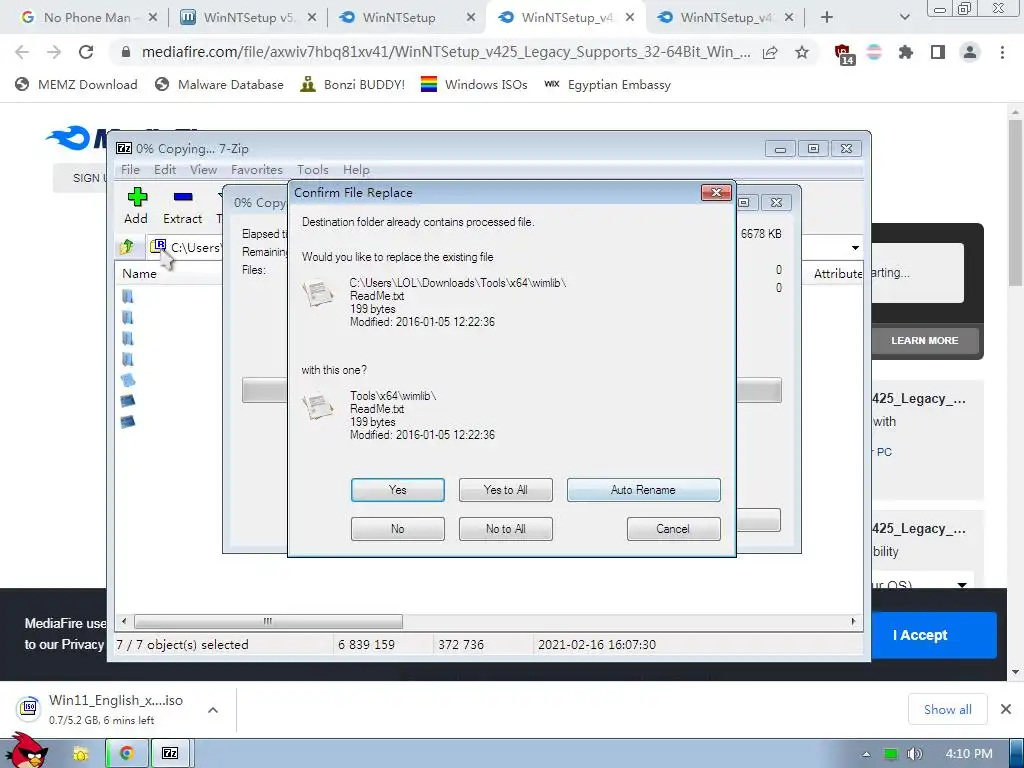Image resolution: width=1024 pixels, height=768 pixels.
Task: Select Auto Rename option
Action: (643, 490)
